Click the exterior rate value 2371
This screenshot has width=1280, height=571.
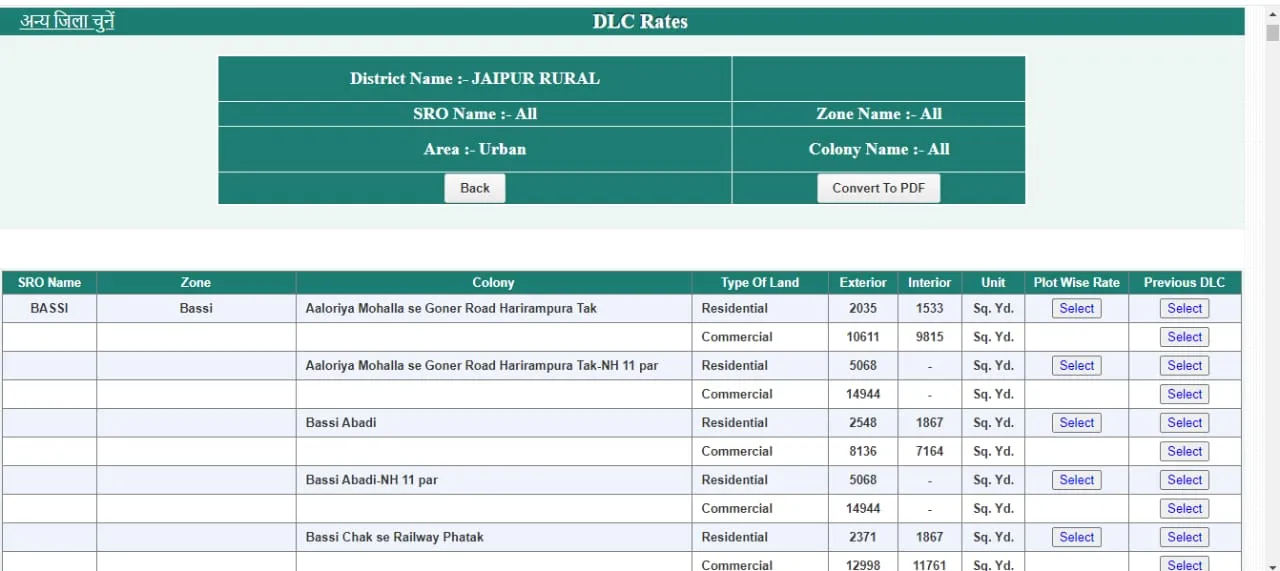click(x=863, y=537)
